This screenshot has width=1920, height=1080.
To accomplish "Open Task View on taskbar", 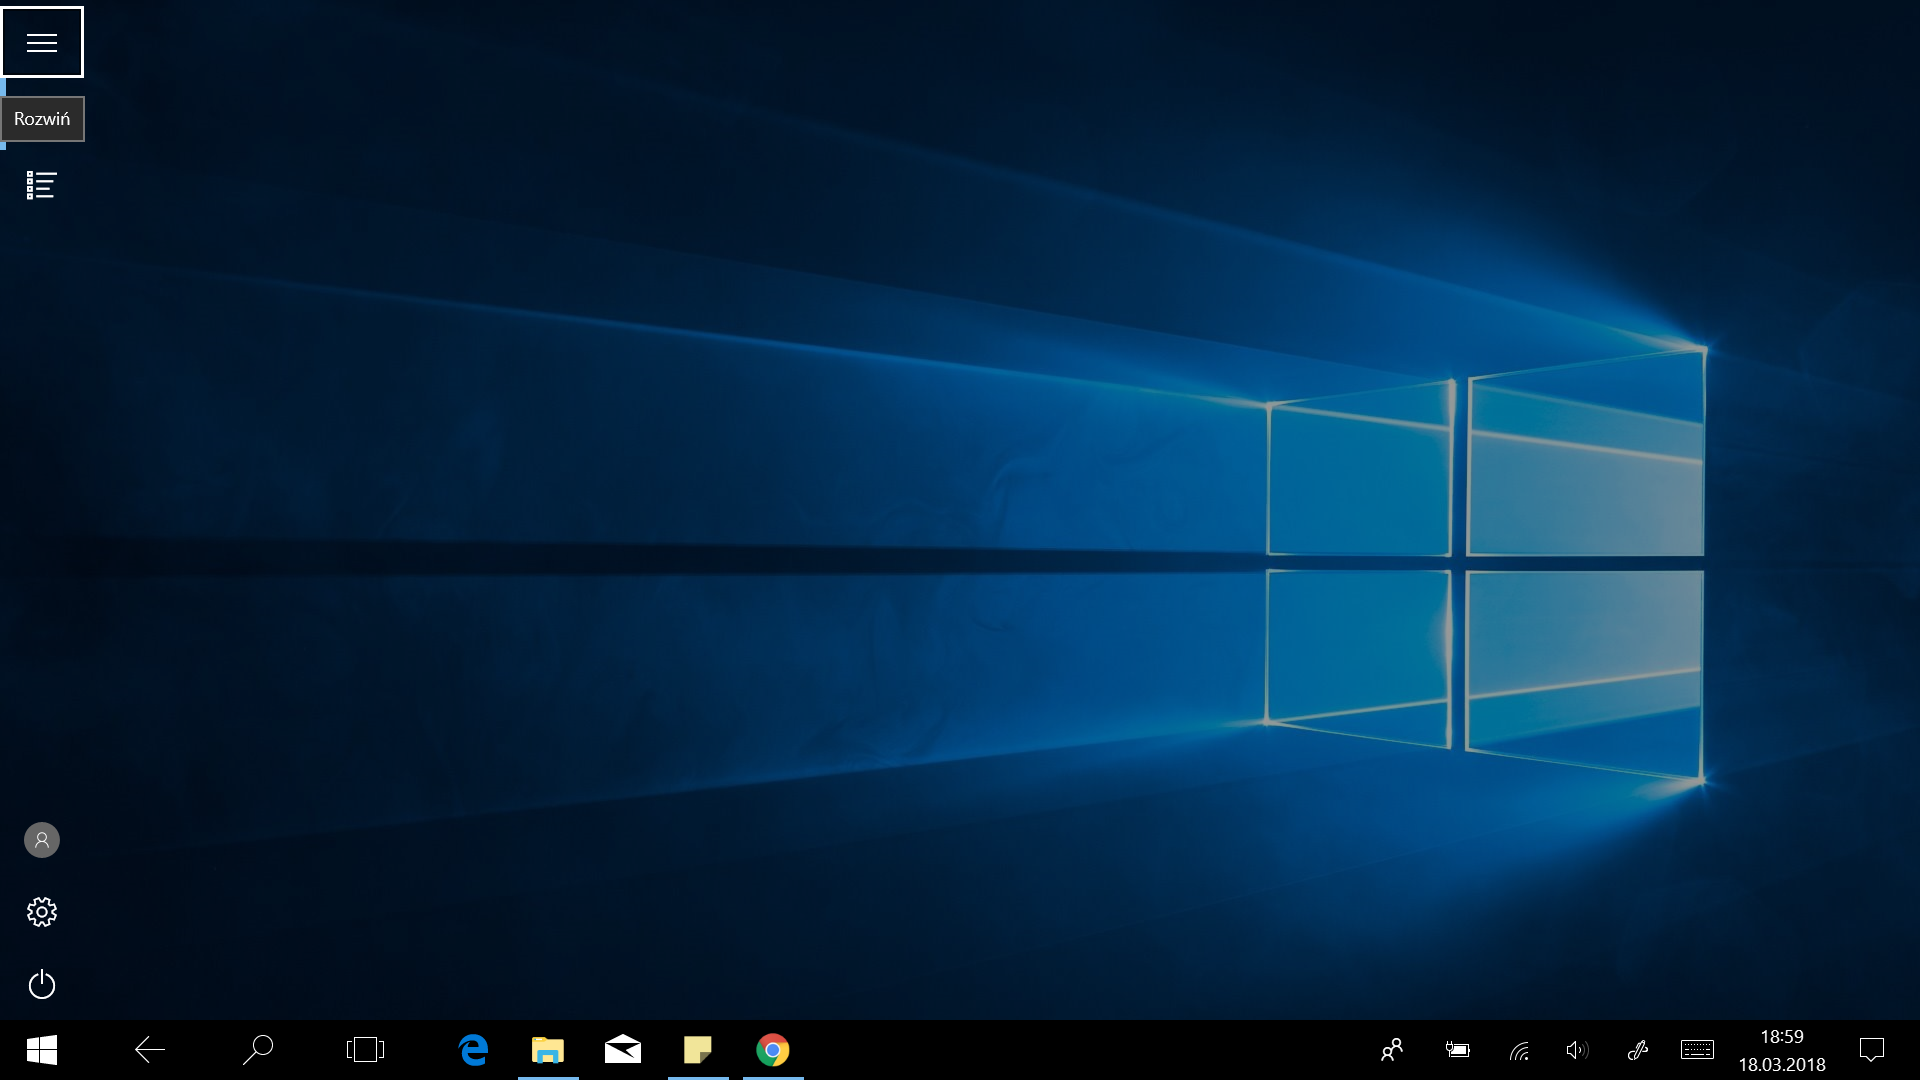I will [365, 1050].
